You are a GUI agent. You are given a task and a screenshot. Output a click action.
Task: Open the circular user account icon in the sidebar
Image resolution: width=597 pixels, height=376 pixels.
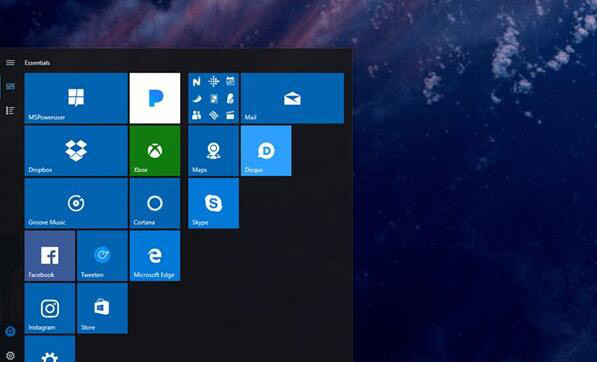point(10,331)
